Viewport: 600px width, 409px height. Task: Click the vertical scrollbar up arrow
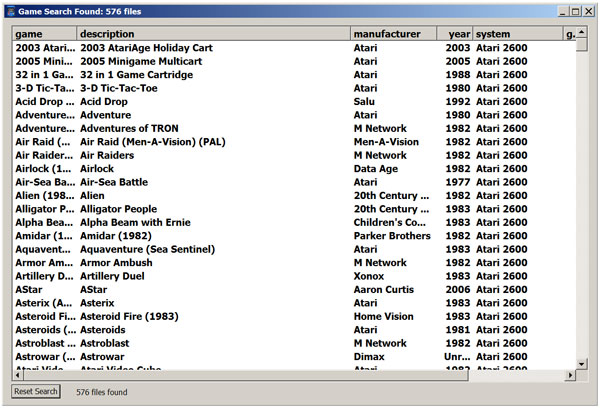582,34
